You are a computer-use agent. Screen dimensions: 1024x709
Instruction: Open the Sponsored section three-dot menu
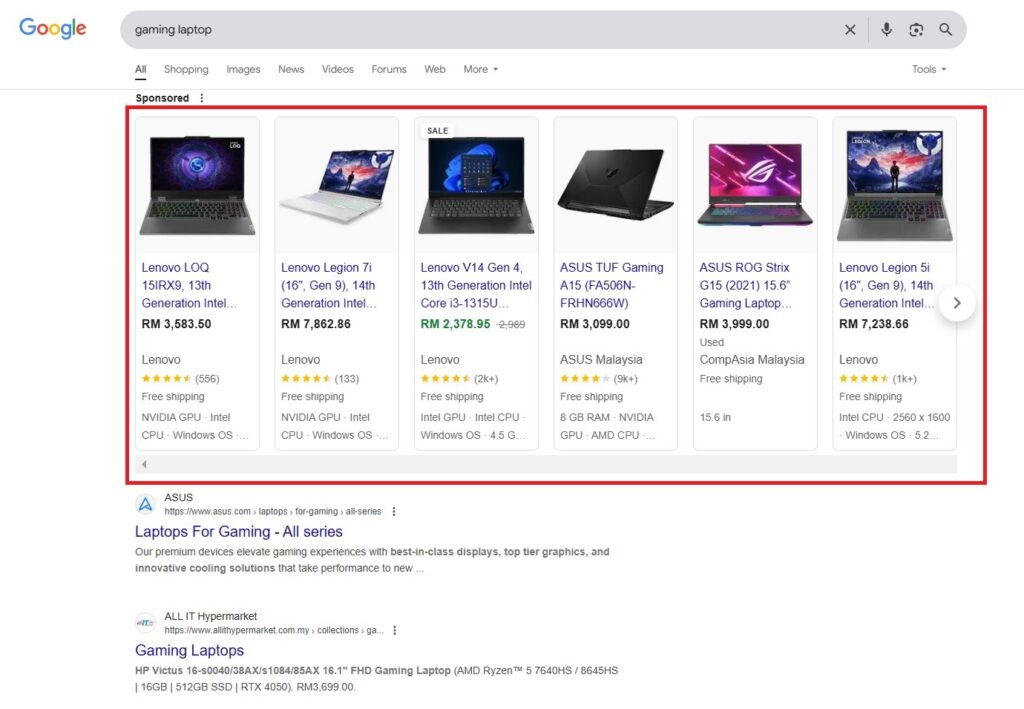(x=202, y=98)
